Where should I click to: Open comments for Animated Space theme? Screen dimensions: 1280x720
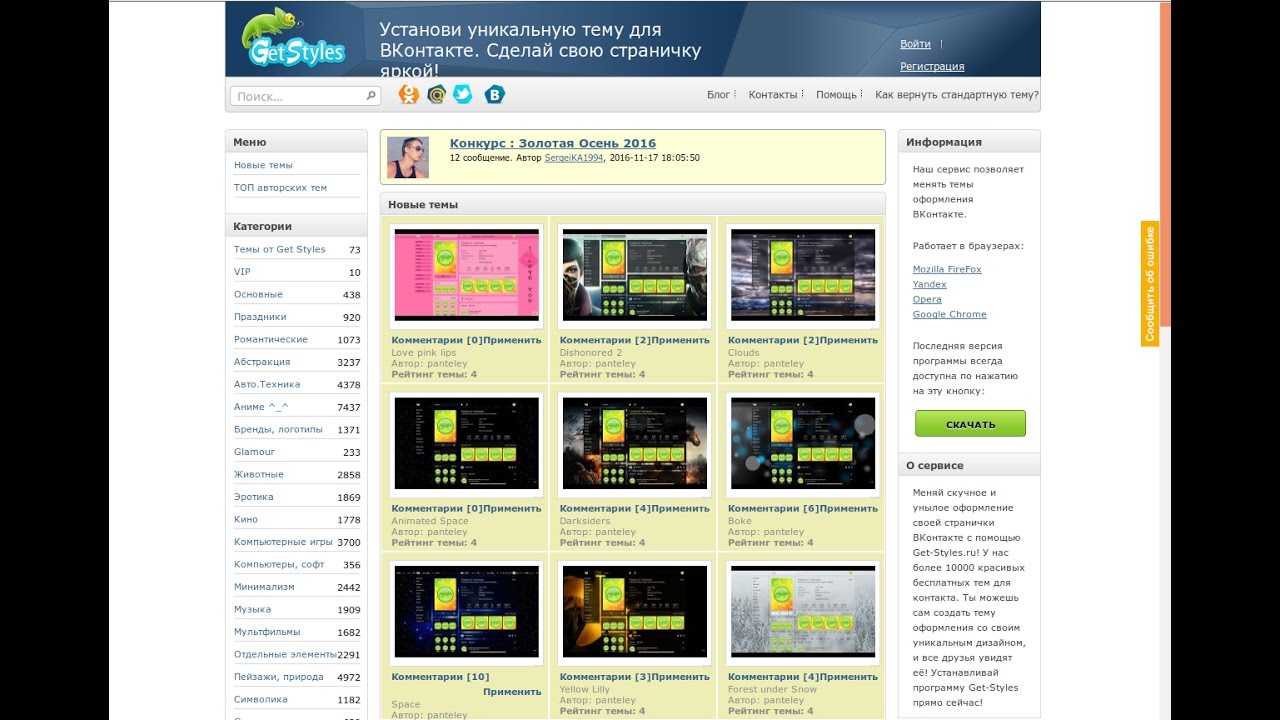click(x=437, y=508)
